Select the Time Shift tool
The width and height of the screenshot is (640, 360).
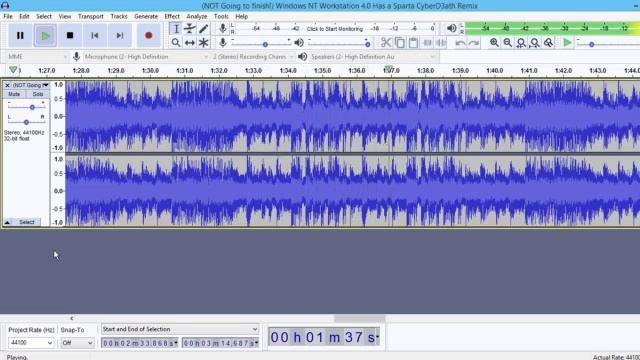[190, 42]
